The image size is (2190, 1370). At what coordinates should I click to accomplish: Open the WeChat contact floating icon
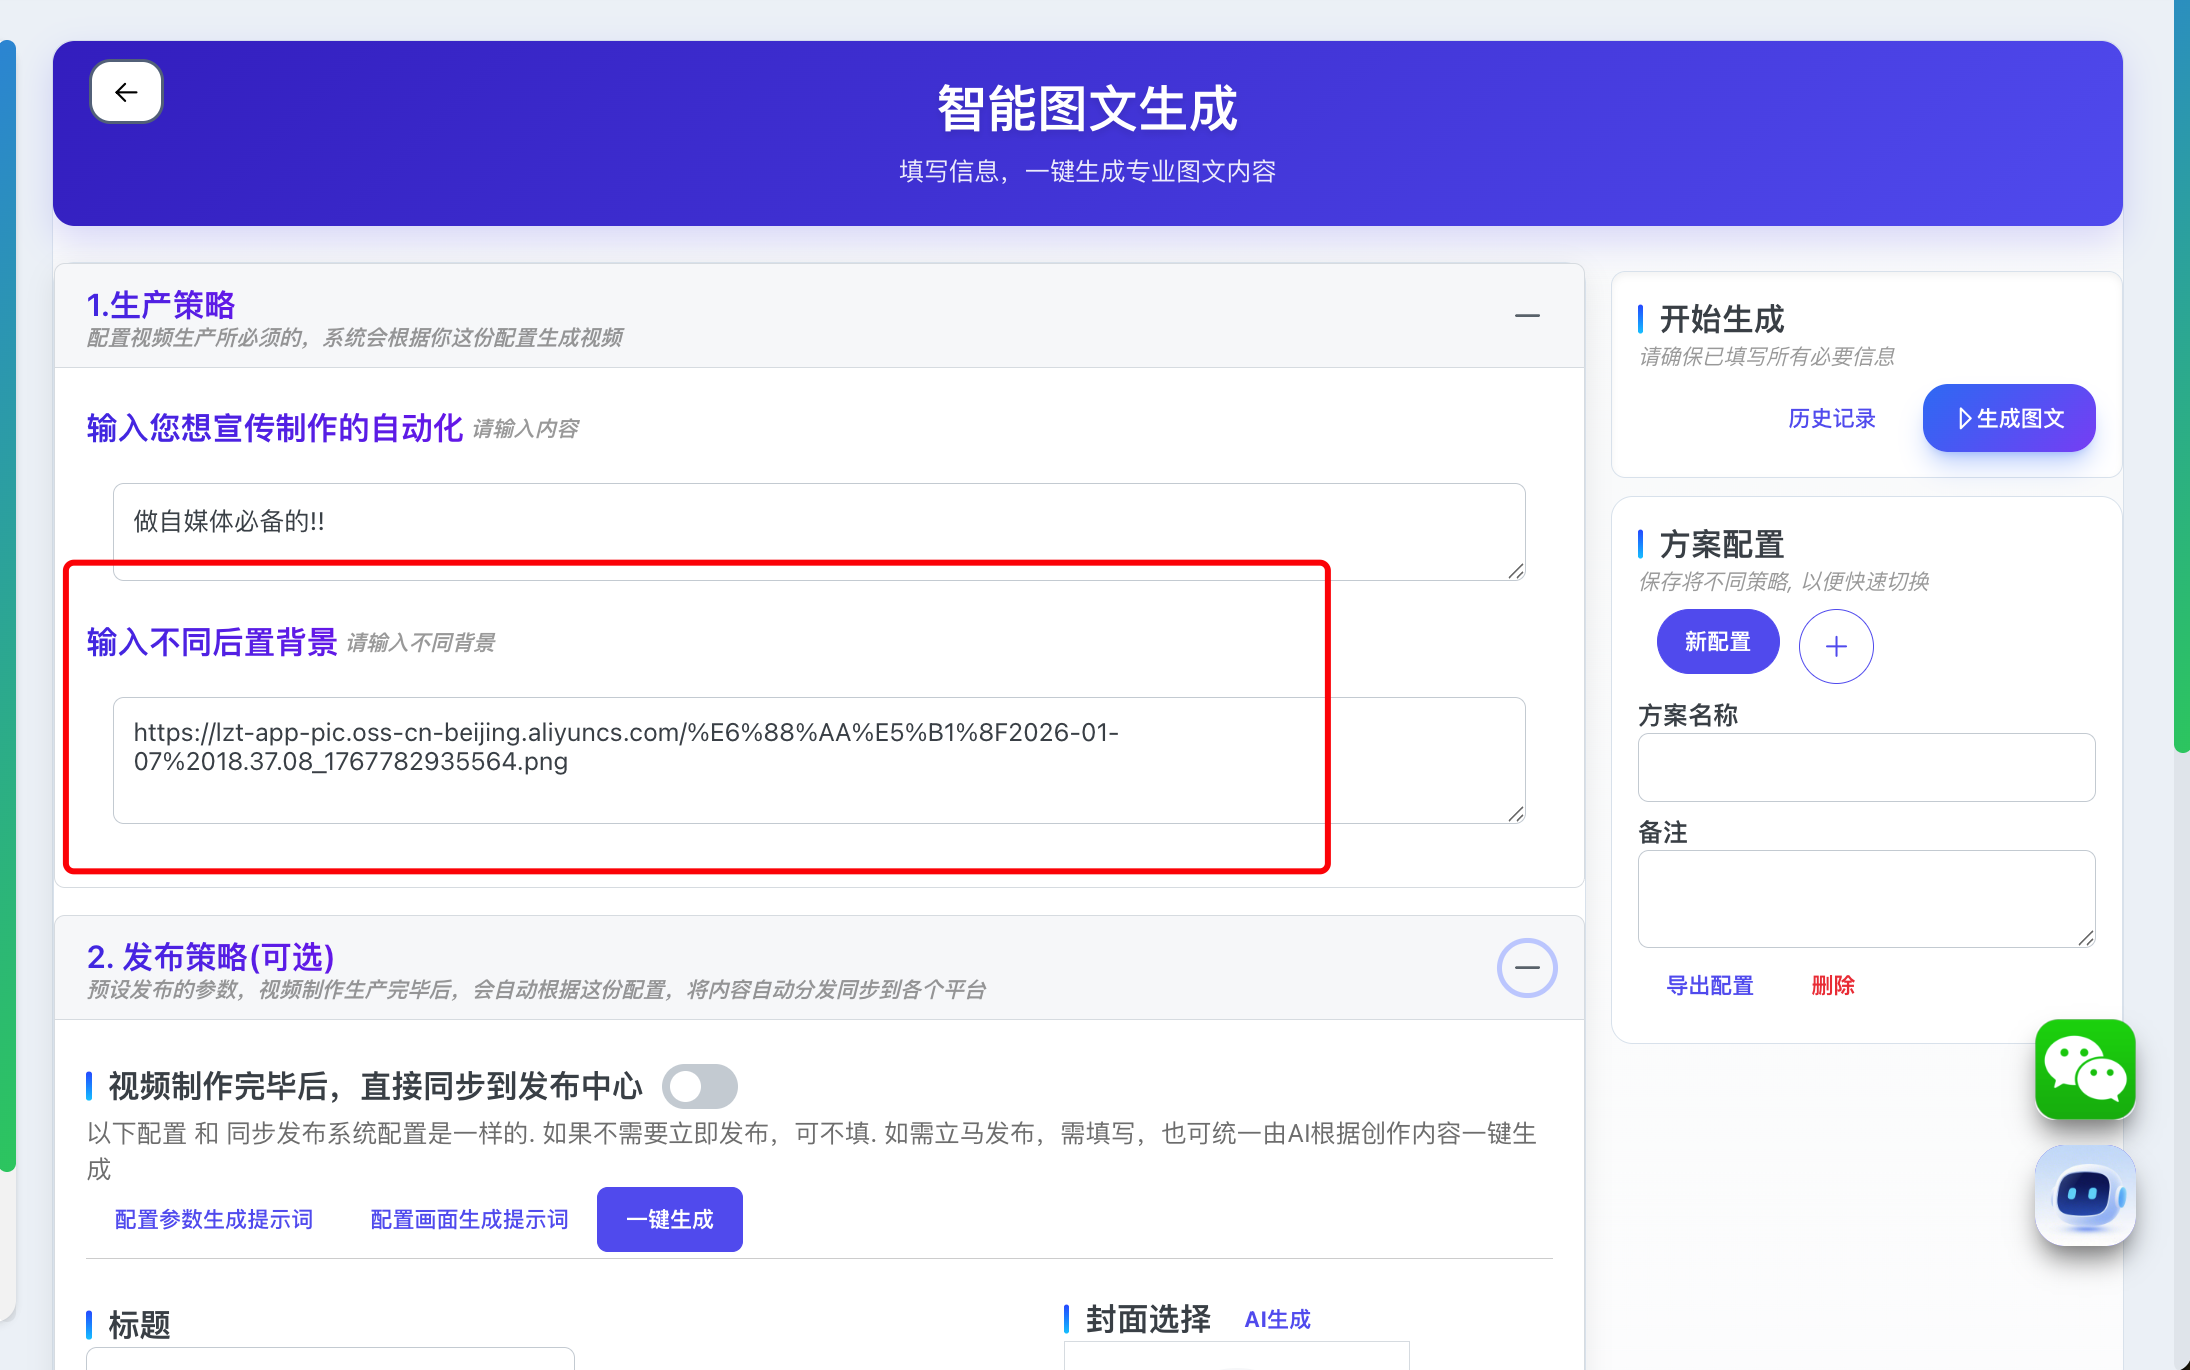pyautogui.click(x=2085, y=1068)
